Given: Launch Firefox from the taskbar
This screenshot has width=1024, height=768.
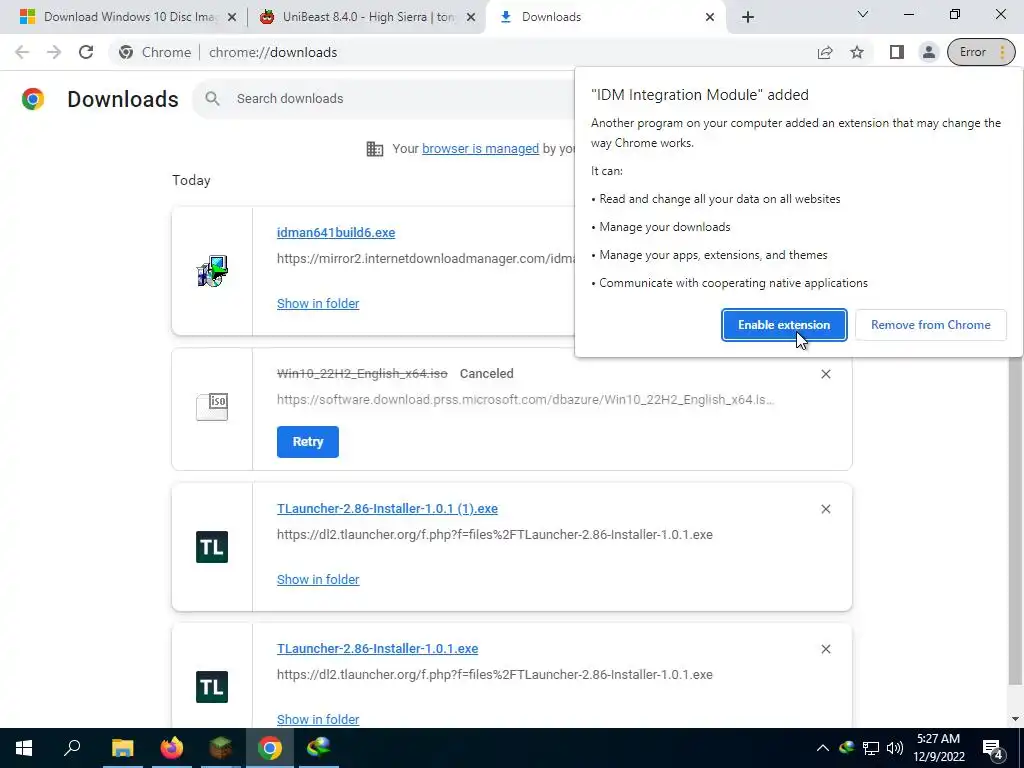Looking at the screenshot, I should coord(172,748).
